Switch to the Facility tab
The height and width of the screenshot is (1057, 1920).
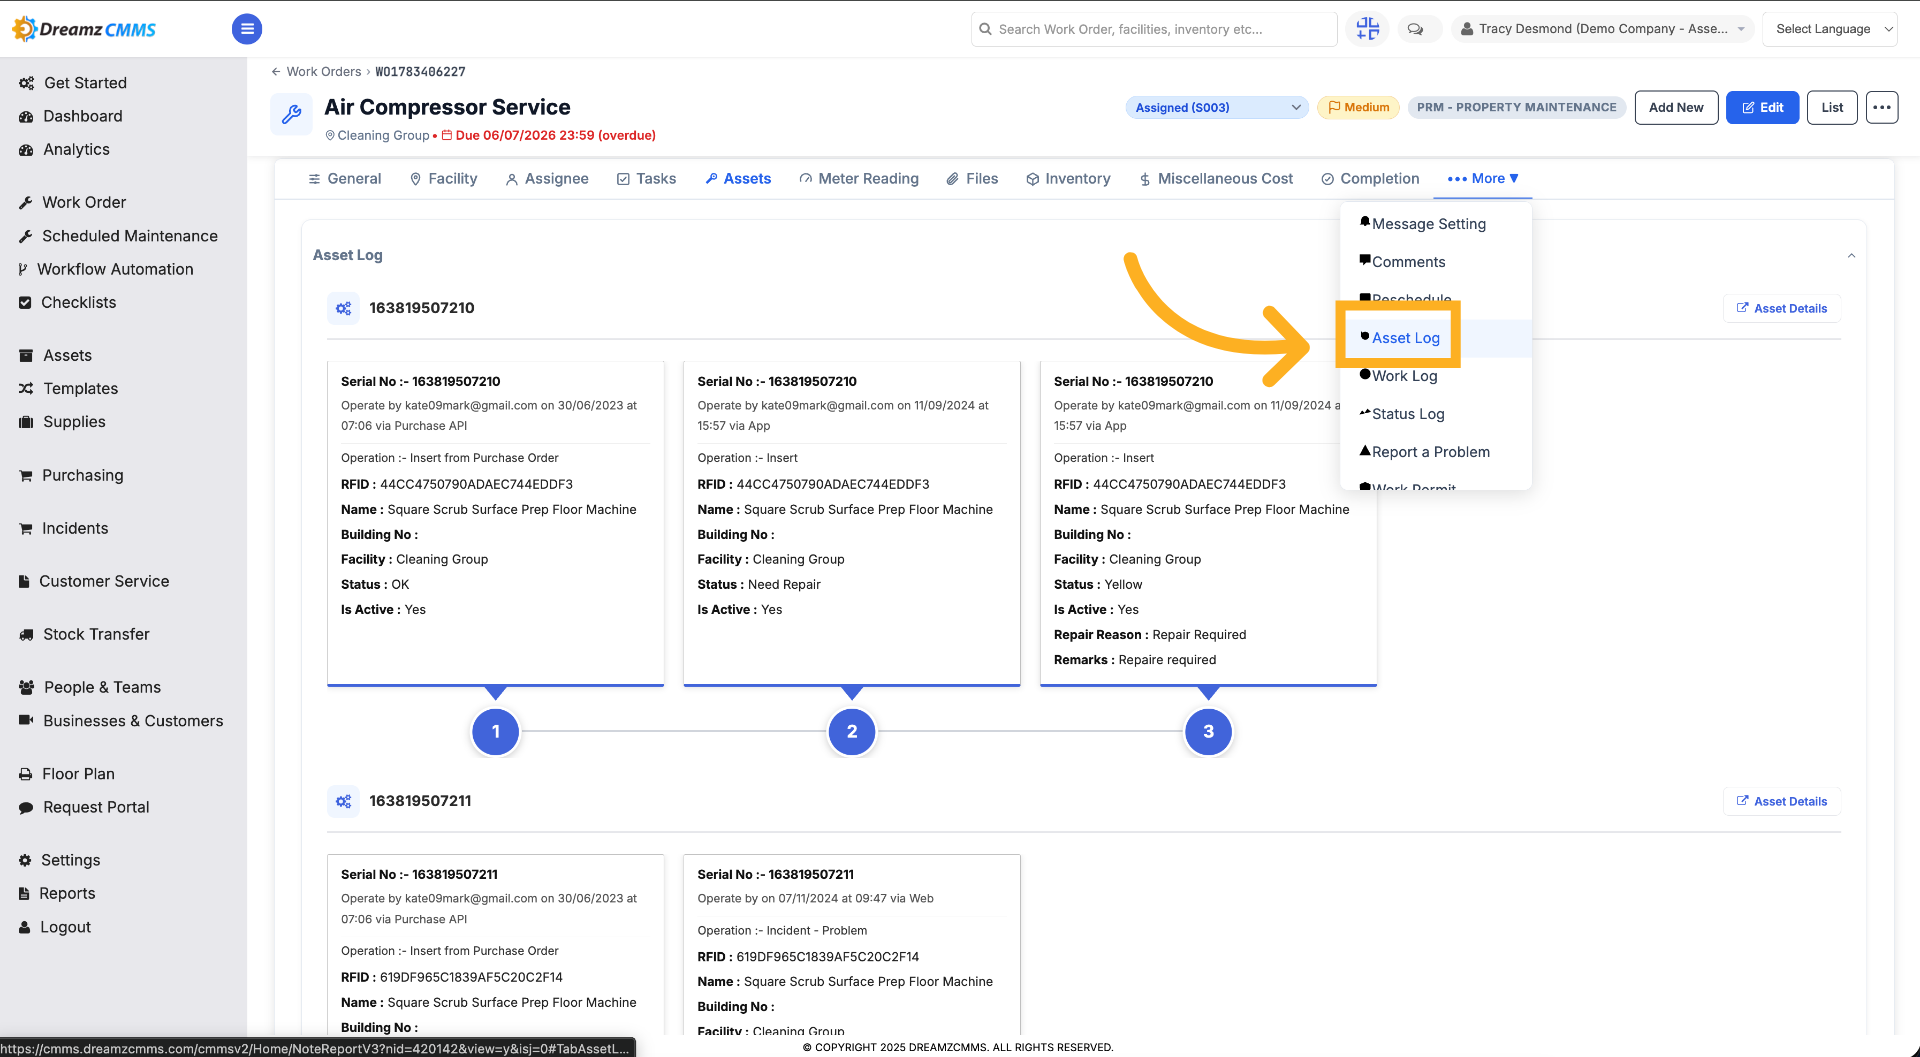pyautogui.click(x=443, y=178)
